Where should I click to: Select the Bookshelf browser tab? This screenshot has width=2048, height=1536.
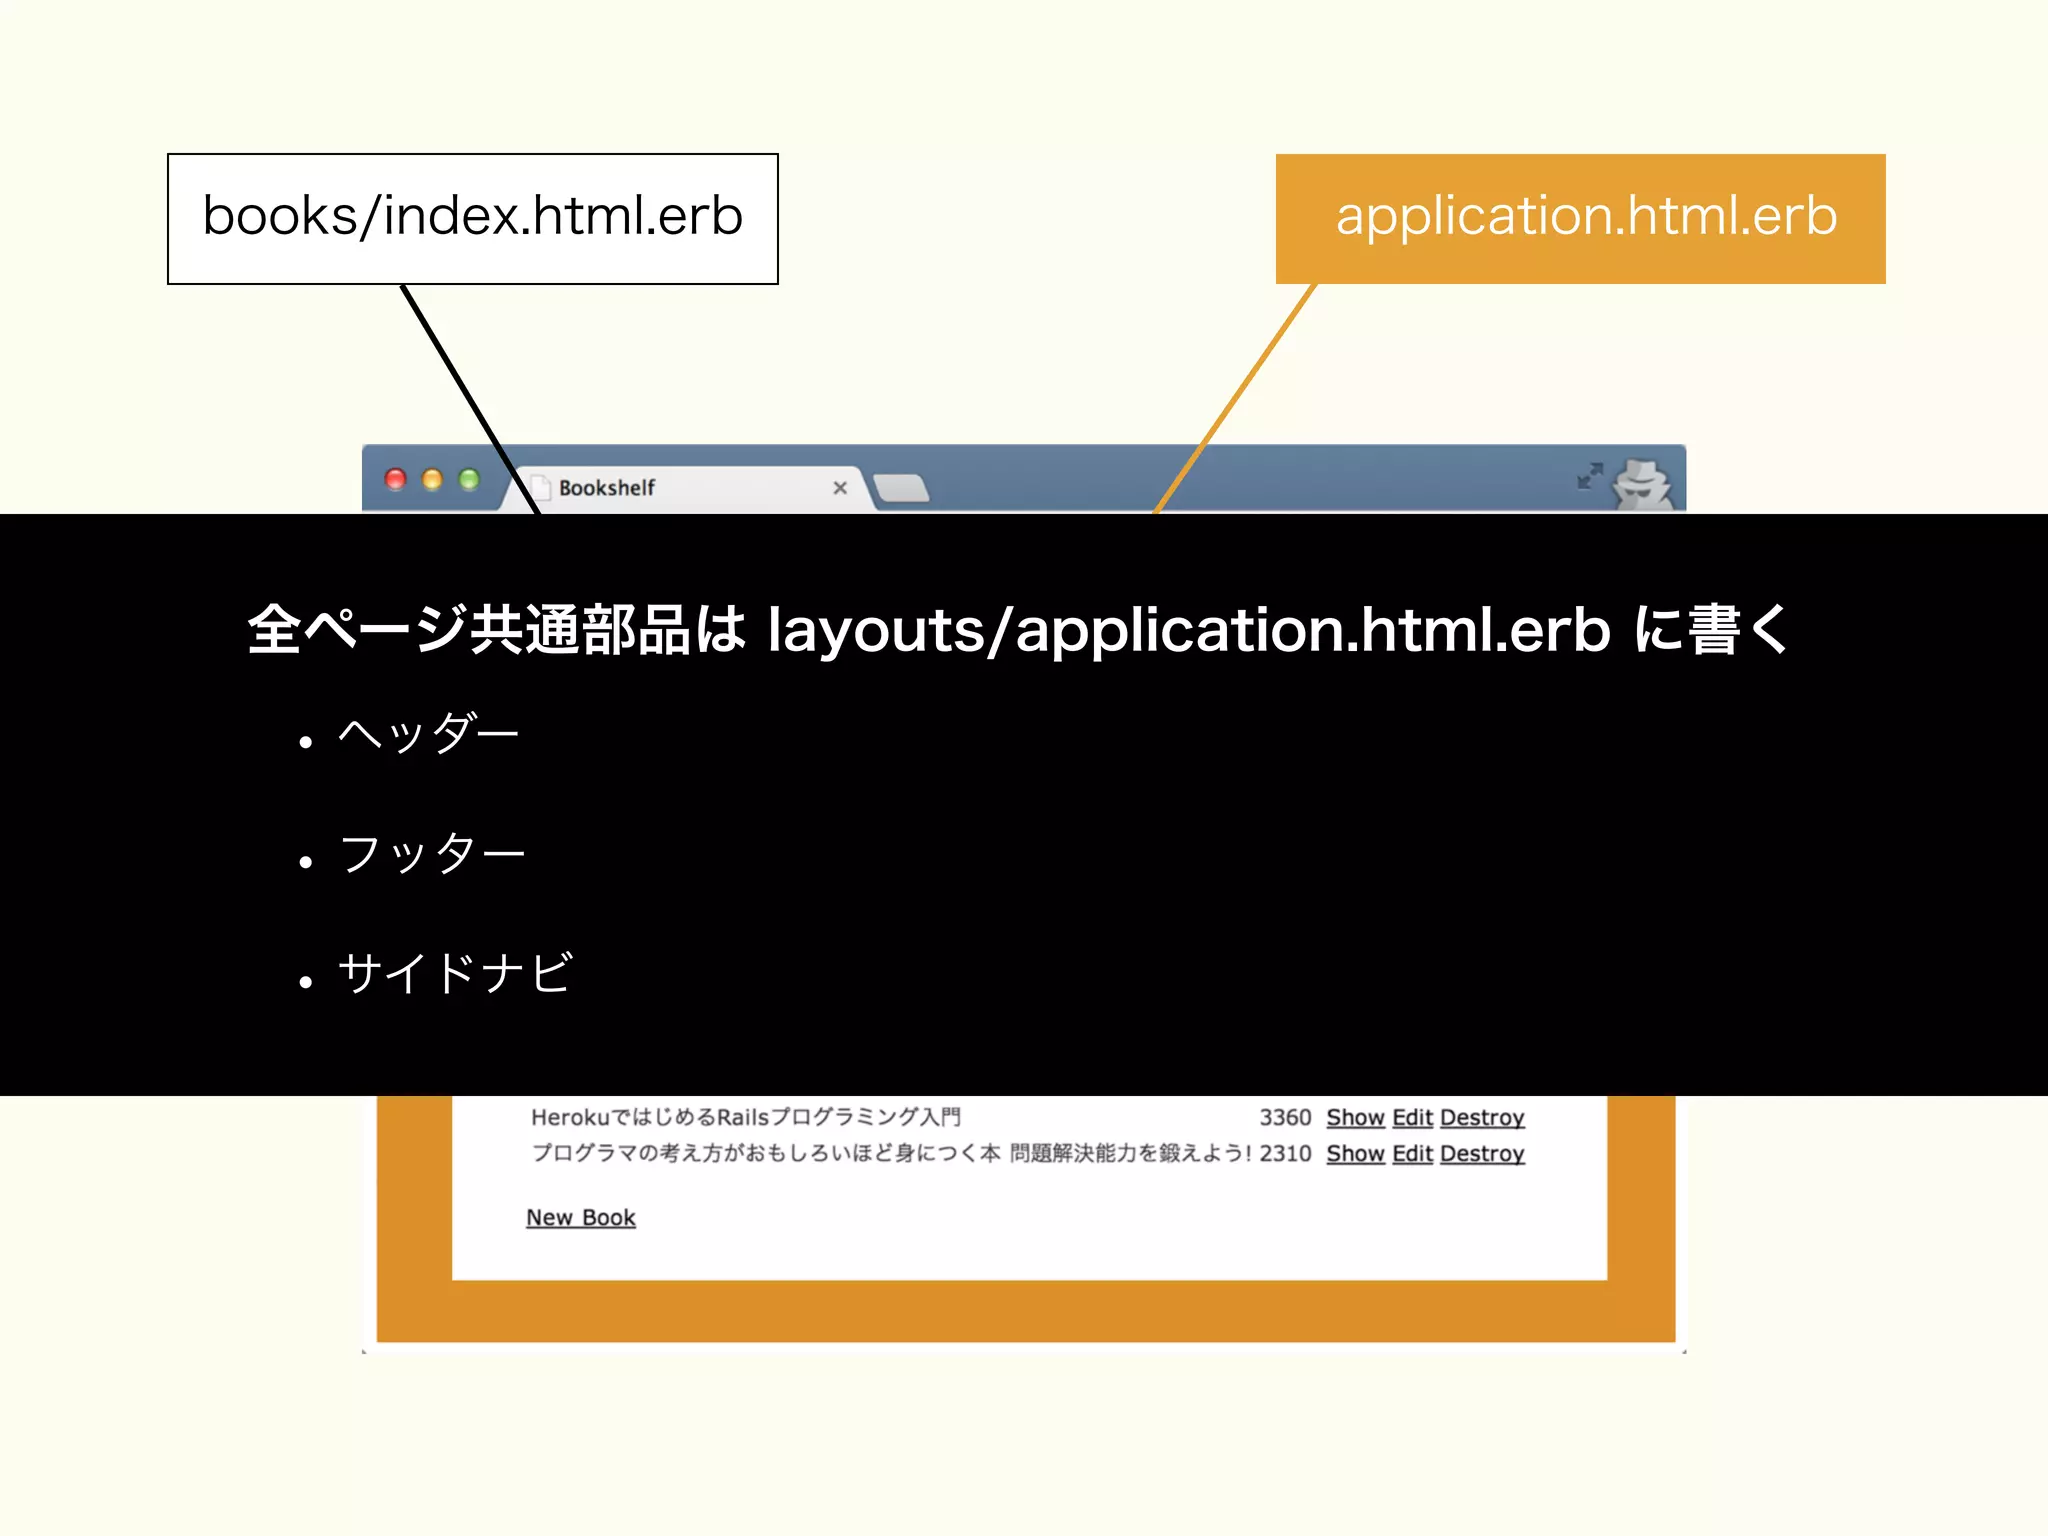tap(690, 488)
